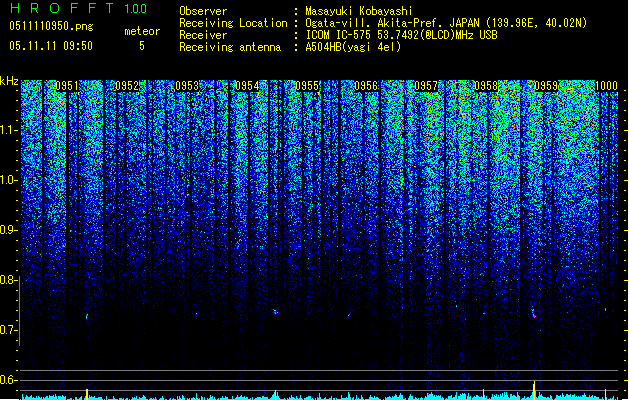Click the meteor label
This screenshot has height=400, width=629.
click(x=142, y=31)
